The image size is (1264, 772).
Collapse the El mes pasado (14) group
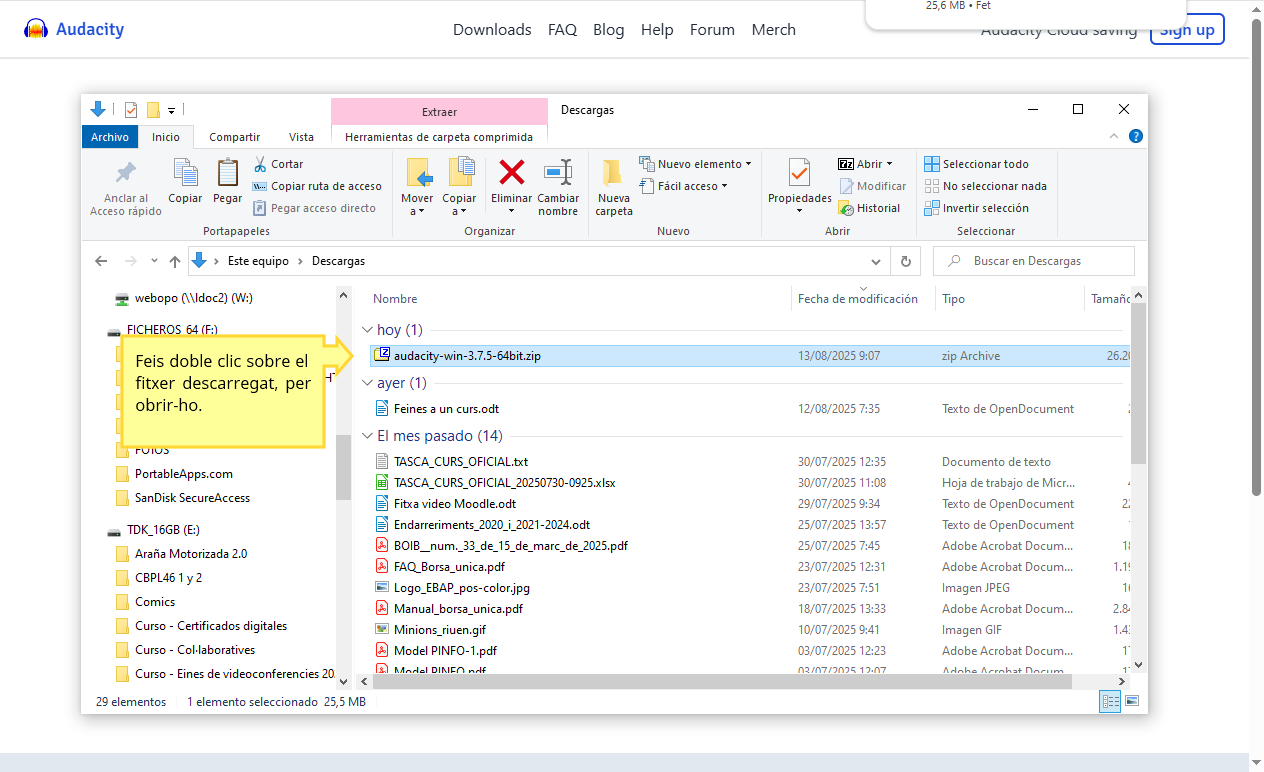(367, 436)
